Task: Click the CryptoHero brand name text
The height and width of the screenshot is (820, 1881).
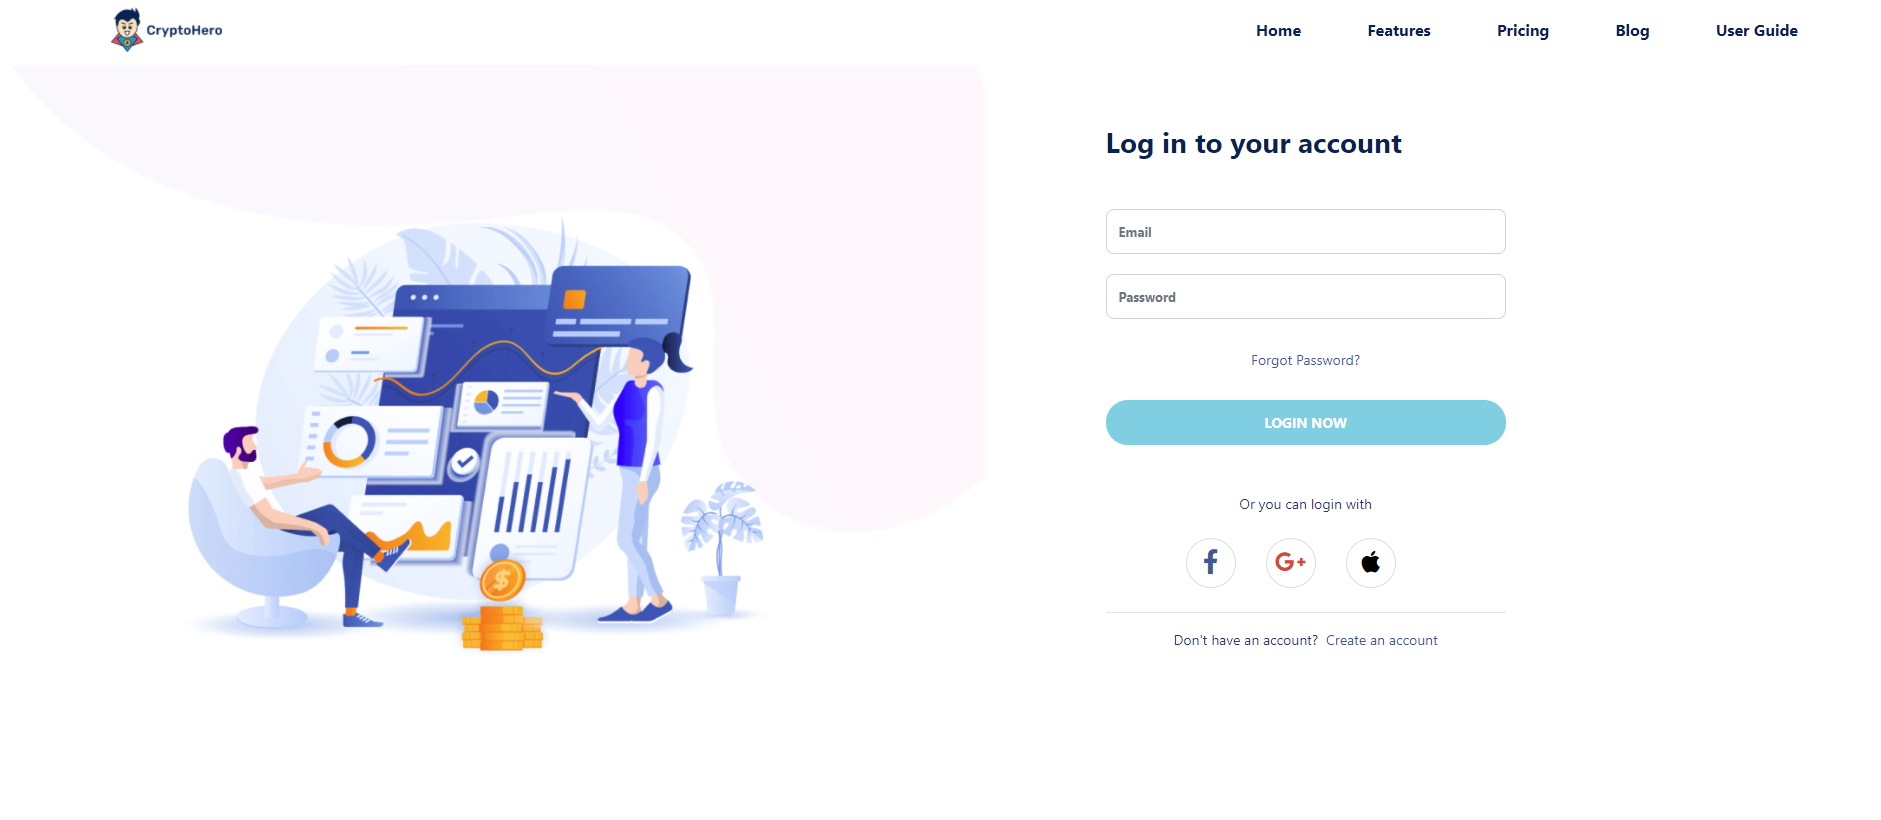Action: (184, 30)
